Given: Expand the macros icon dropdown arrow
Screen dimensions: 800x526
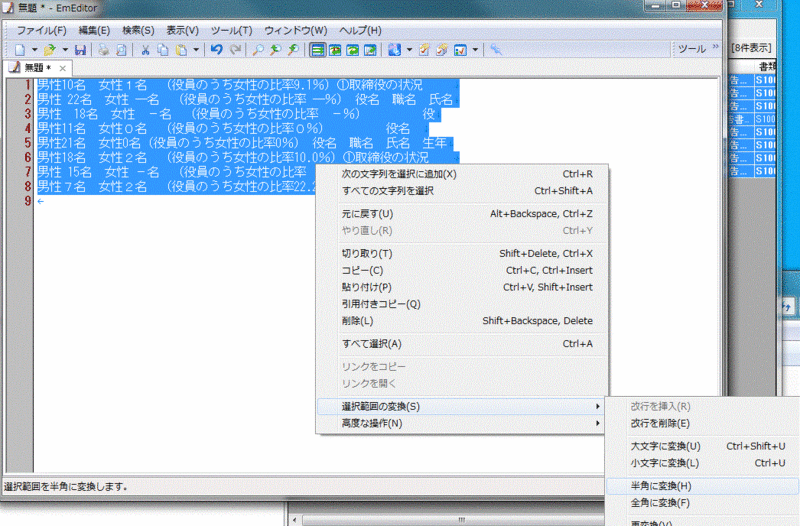Looking at the screenshot, I should (x=475, y=50).
